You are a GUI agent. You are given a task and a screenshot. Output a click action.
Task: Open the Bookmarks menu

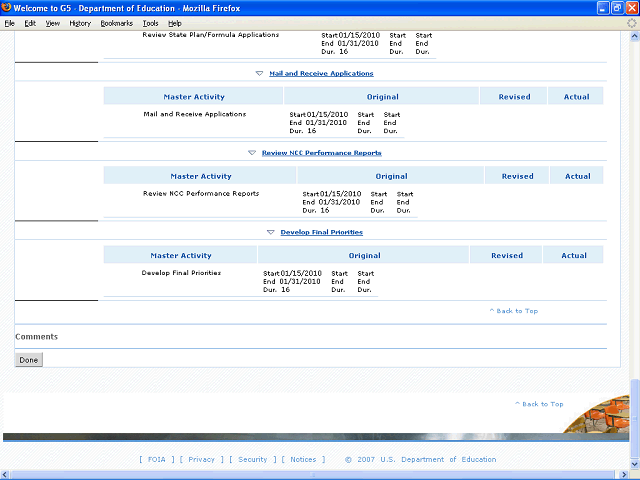point(116,22)
